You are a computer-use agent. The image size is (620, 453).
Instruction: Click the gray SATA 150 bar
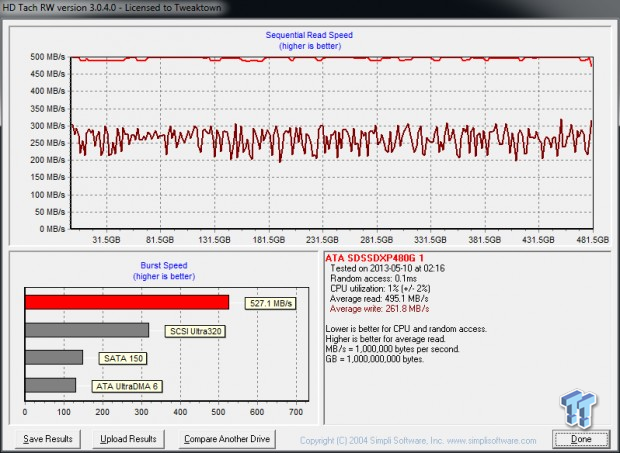coord(54,357)
